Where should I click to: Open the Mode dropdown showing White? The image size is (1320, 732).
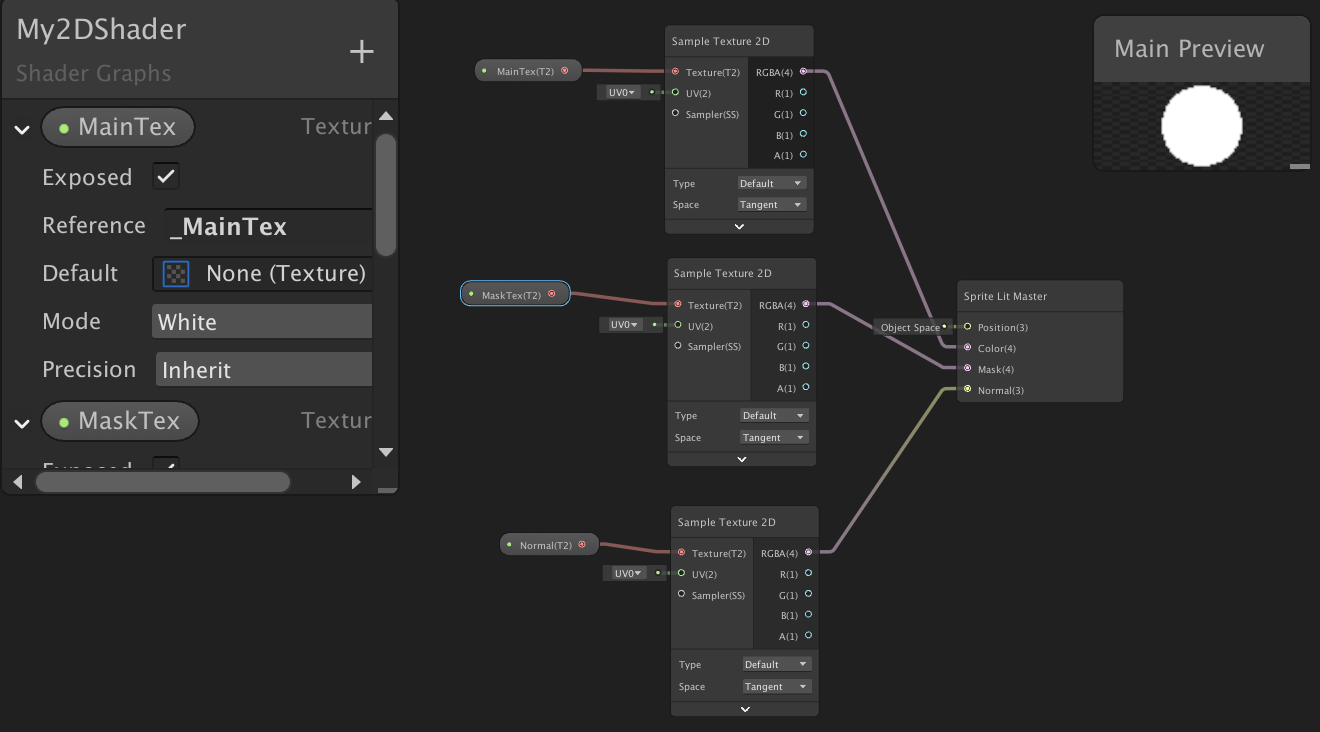263,321
